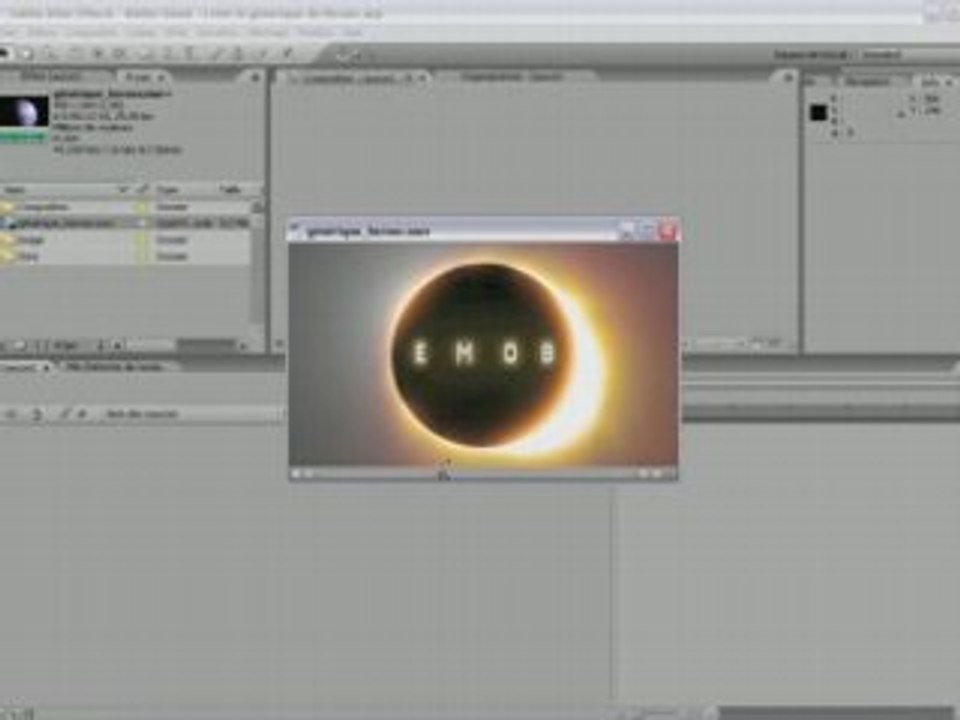This screenshot has width=960, height=720.
Task: Click the playback slider handle in player window
Action: (x=443, y=473)
